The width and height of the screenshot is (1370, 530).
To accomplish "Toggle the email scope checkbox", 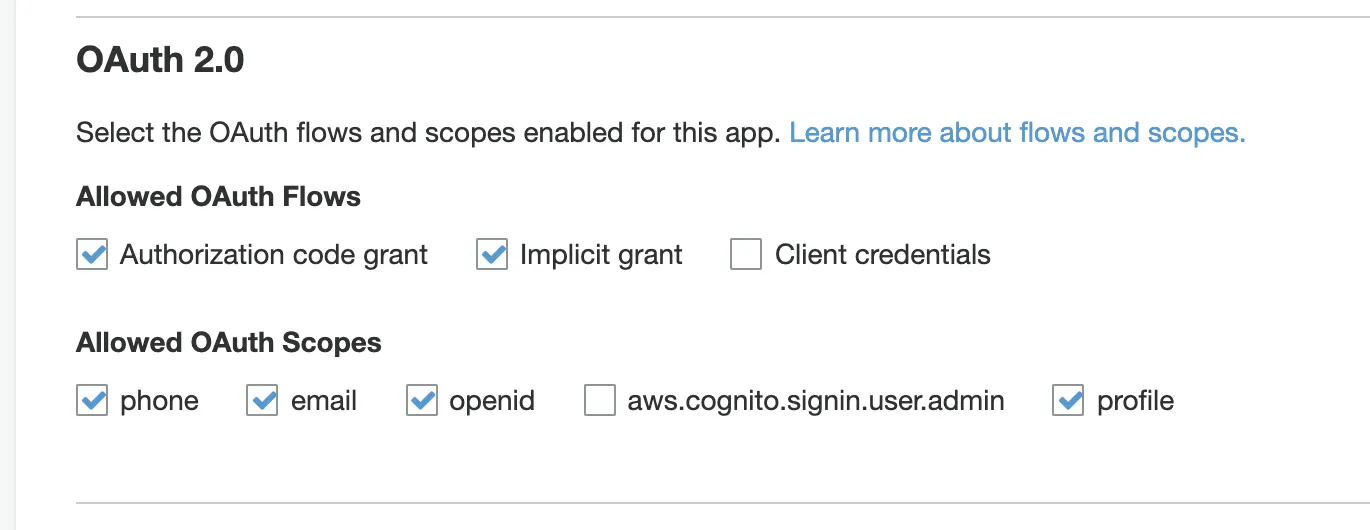I will 262,401.
